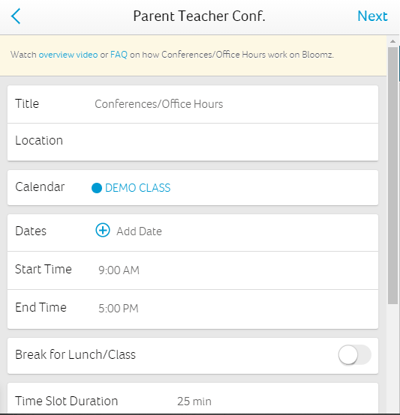Open the FAQ link in the banner
400x415 pixels.
(x=119, y=55)
